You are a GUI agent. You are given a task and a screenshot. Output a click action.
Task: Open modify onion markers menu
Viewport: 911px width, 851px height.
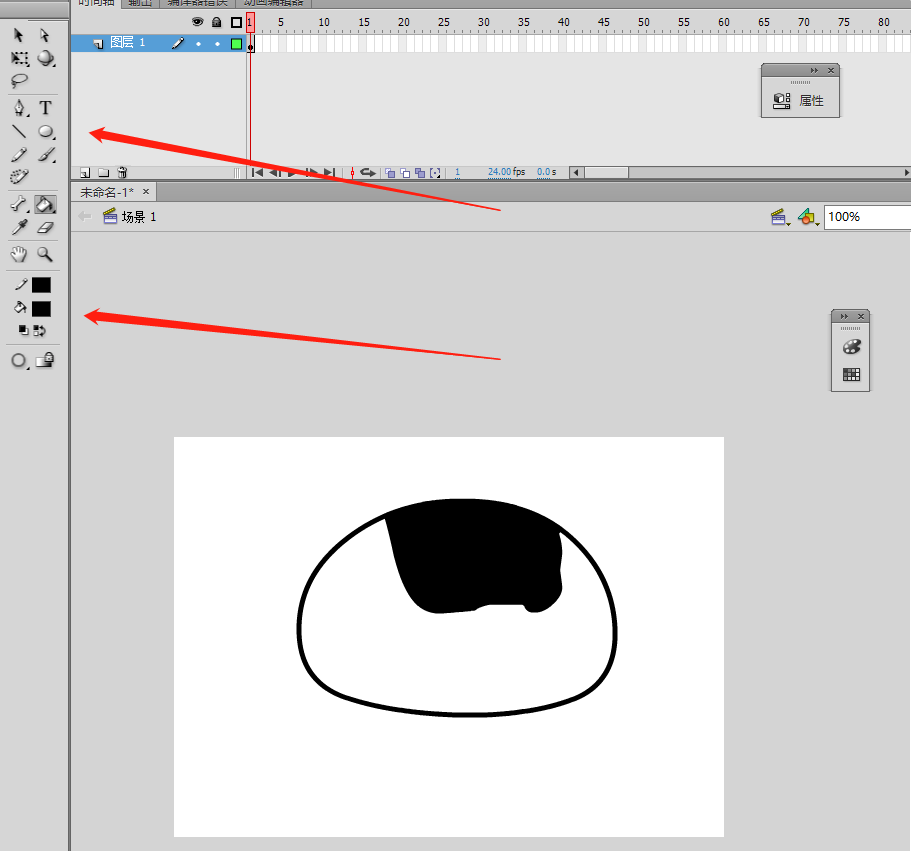pos(435,173)
